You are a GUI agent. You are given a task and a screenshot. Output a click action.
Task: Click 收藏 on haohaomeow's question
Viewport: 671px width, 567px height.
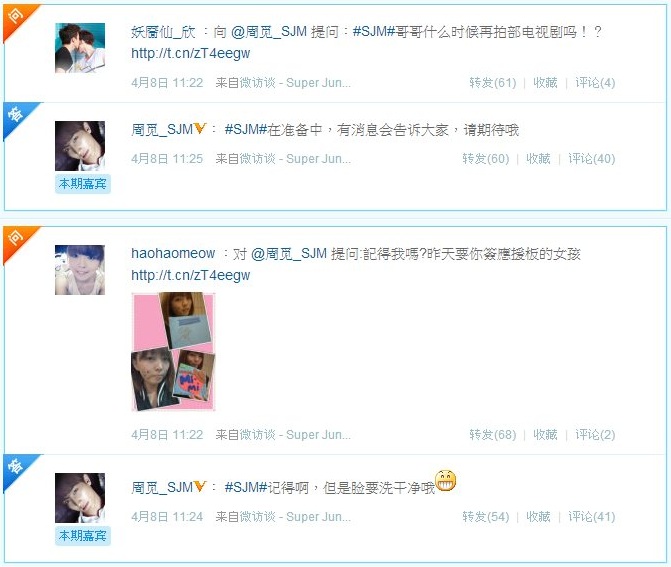(x=545, y=435)
